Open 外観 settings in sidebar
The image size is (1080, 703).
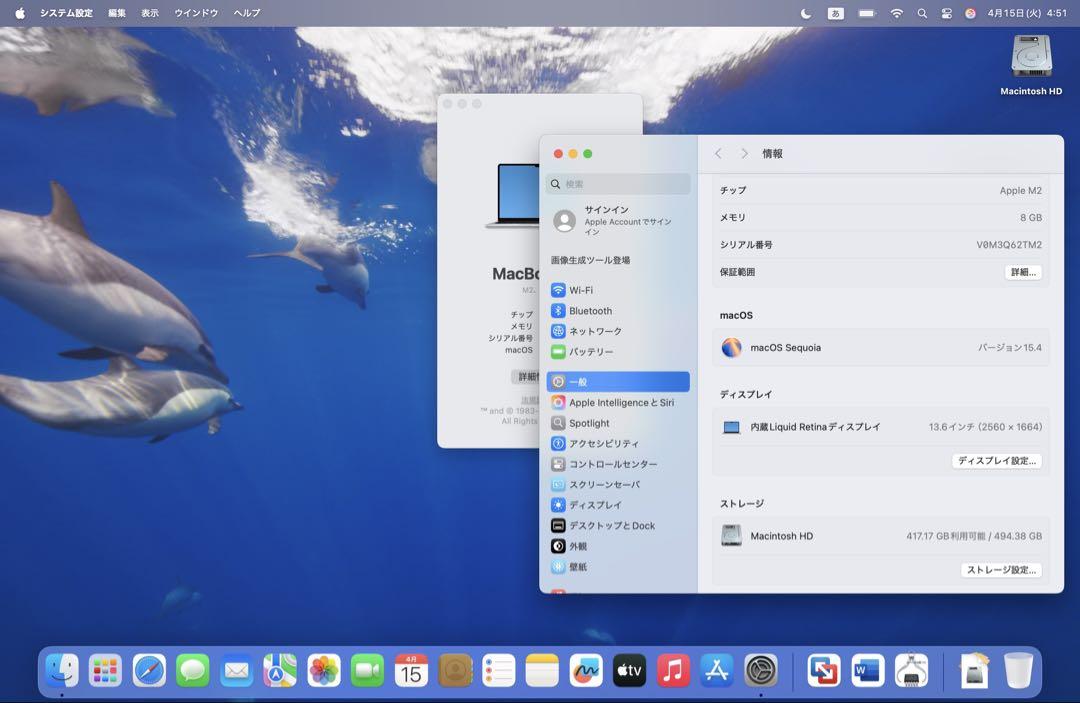click(618, 546)
